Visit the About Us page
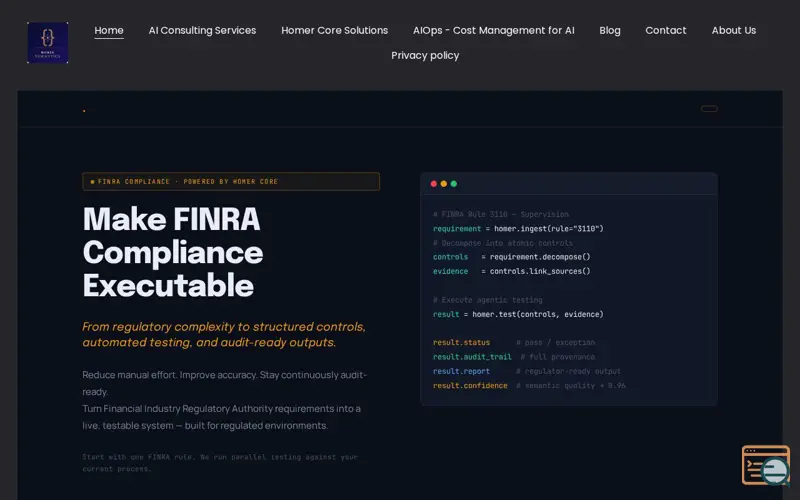 click(734, 30)
